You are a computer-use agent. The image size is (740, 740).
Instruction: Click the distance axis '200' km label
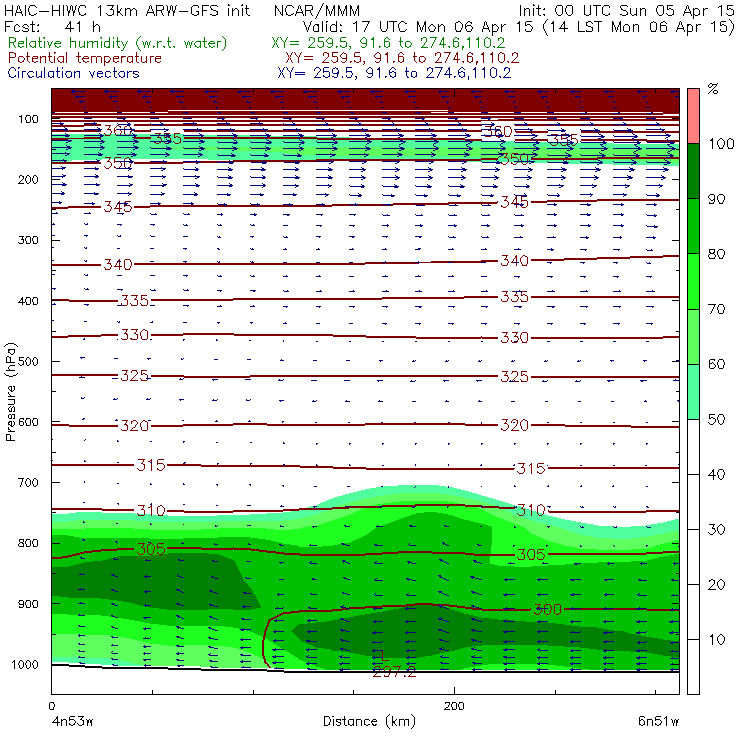tap(454, 706)
